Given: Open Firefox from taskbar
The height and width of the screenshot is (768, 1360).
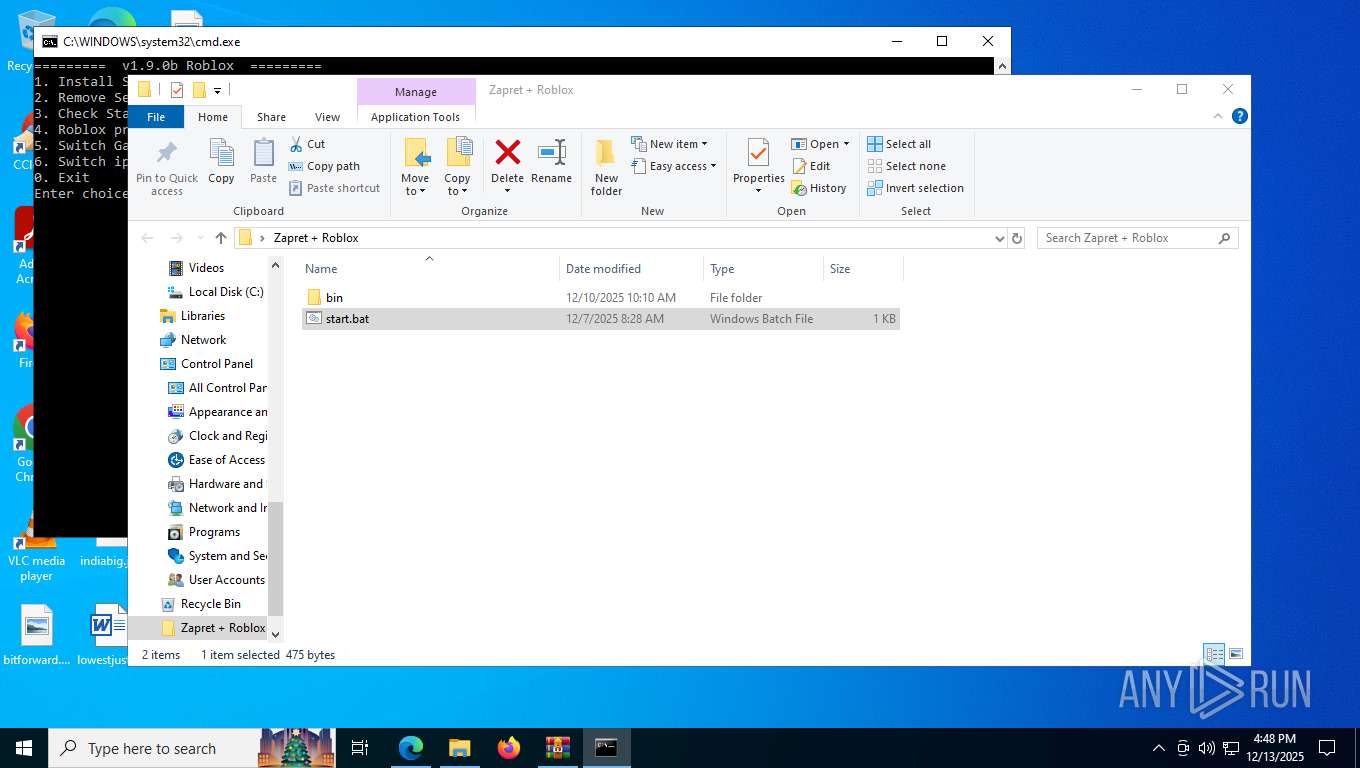Looking at the screenshot, I should (x=509, y=748).
